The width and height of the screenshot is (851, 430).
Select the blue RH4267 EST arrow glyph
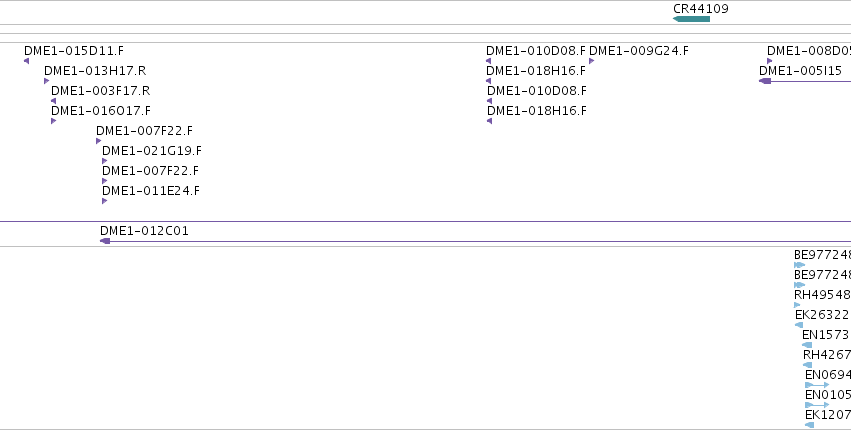pyautogui.click(x=808, y=365)
